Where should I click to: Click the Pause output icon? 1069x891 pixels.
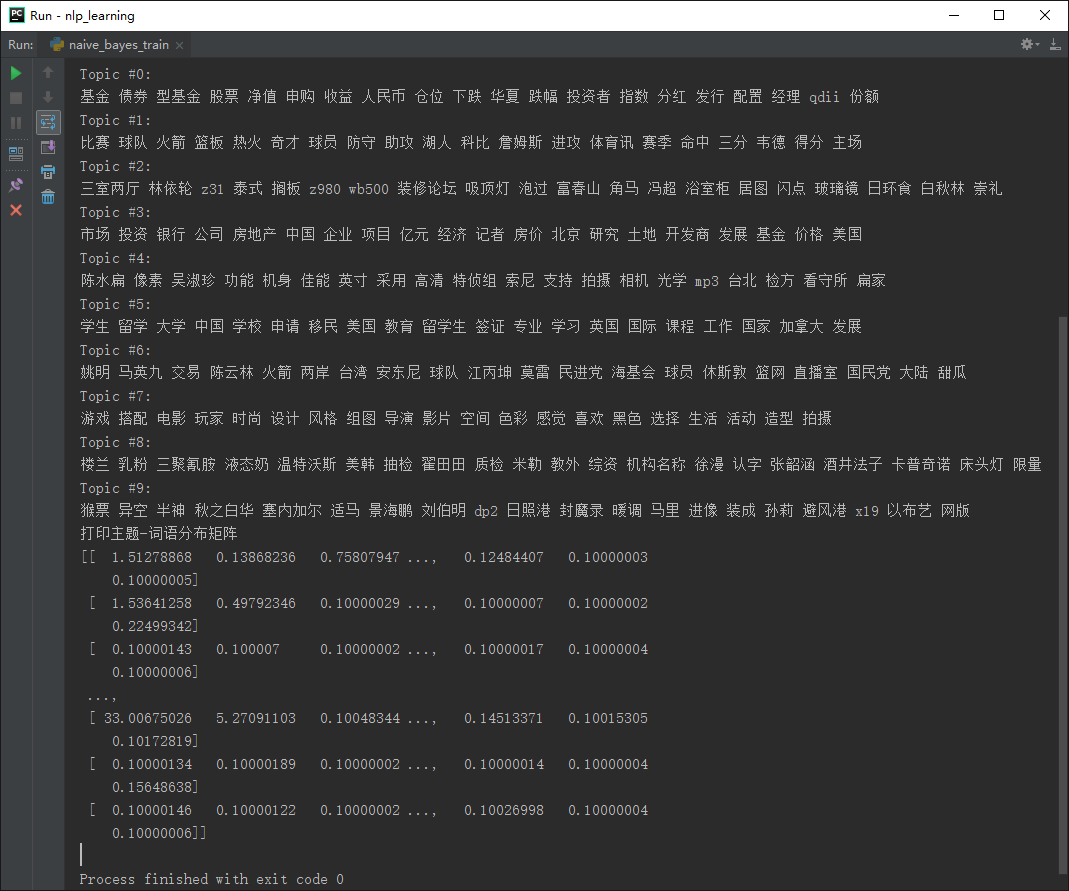tap(16, 123)
